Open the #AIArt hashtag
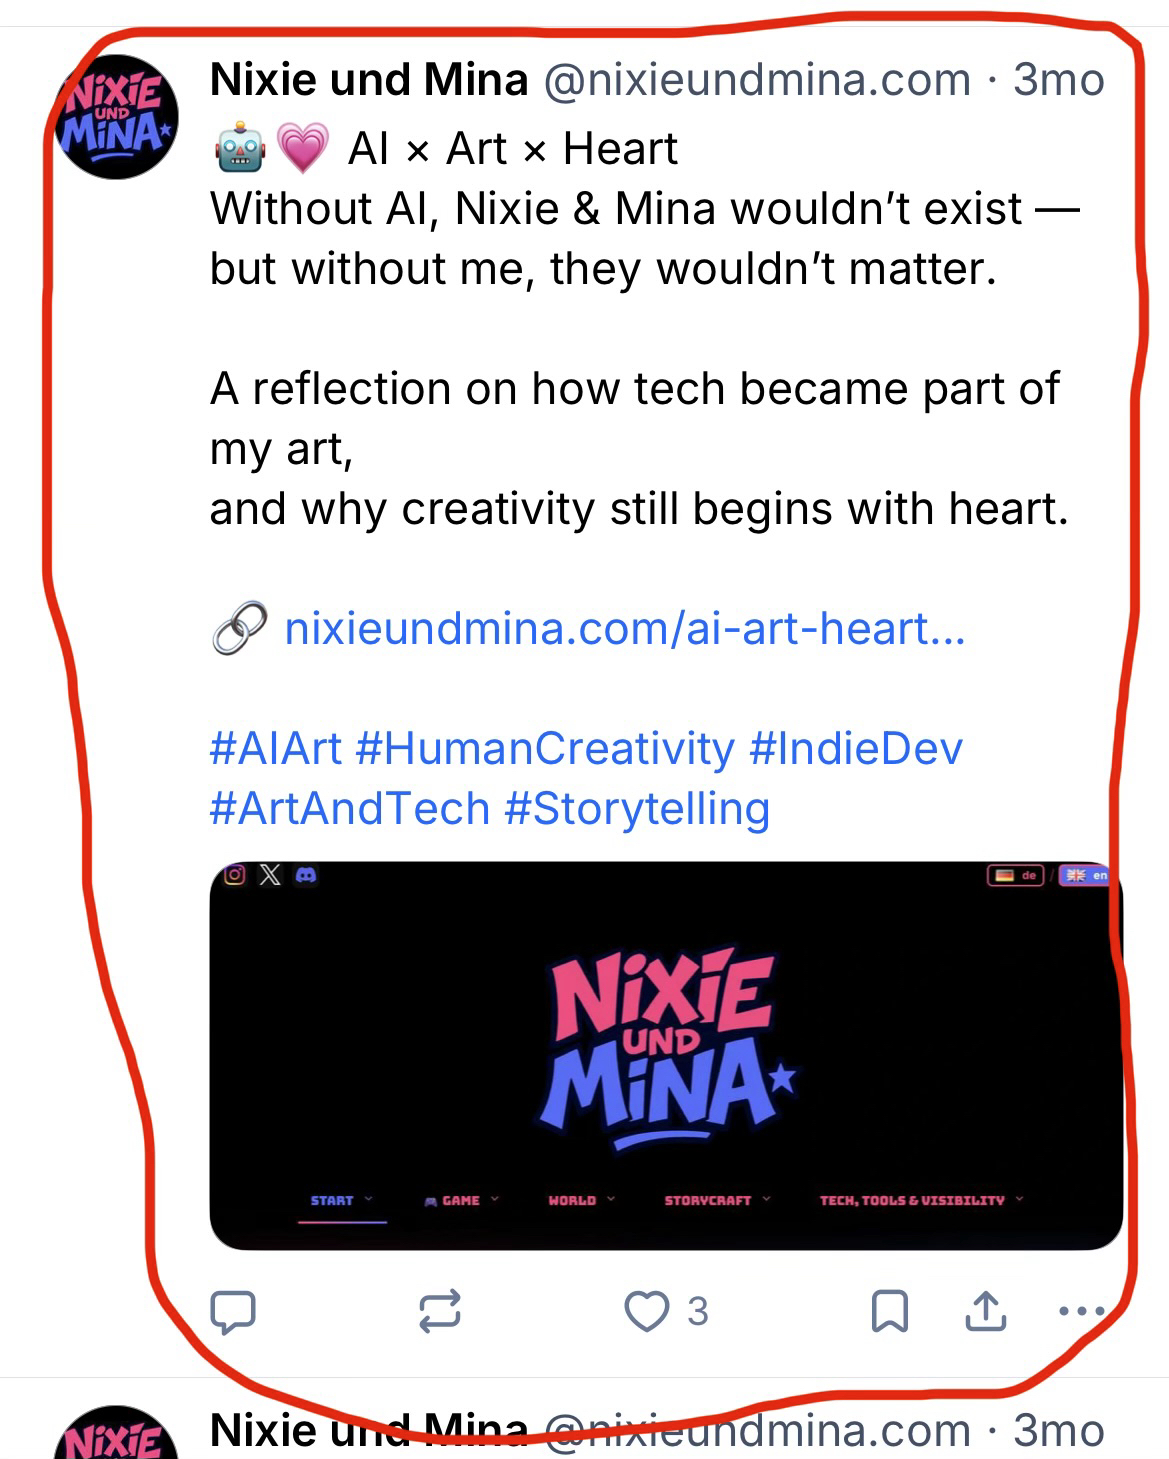 click(276, 749)
